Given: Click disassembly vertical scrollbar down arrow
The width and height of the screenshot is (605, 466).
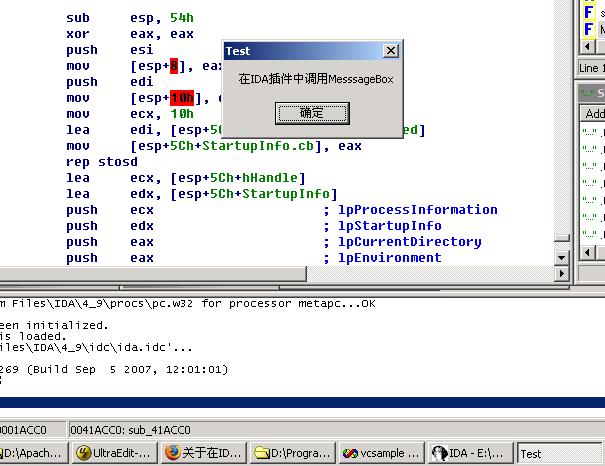Looking at the screenshot, I should (x=561, y=258).
